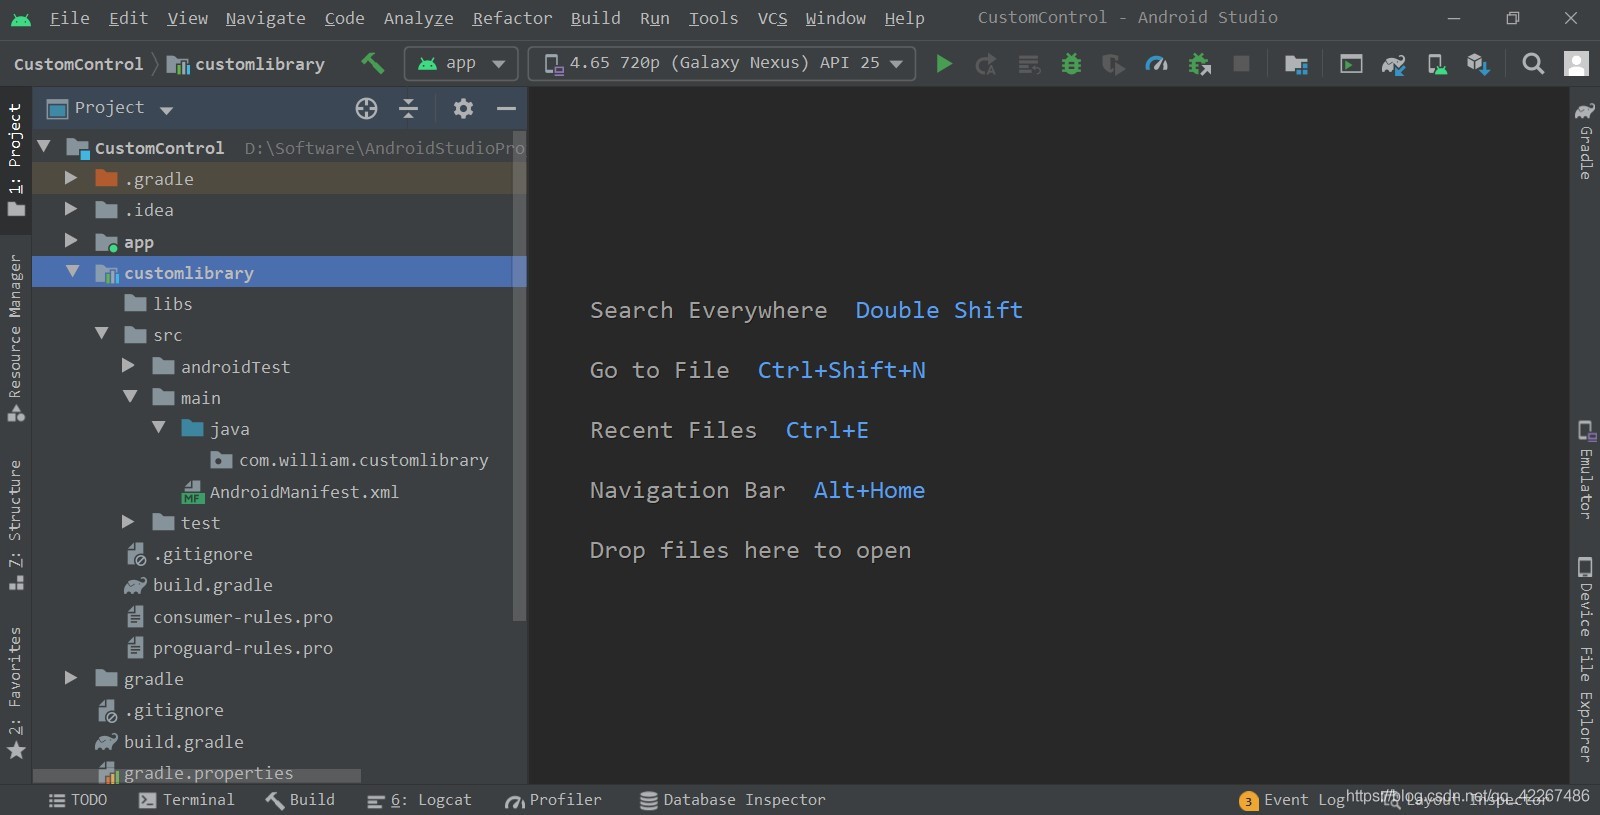Open the Terminal tool window
The height and width of the screenshot is (815, 1600).
click(x=187, y=800)
